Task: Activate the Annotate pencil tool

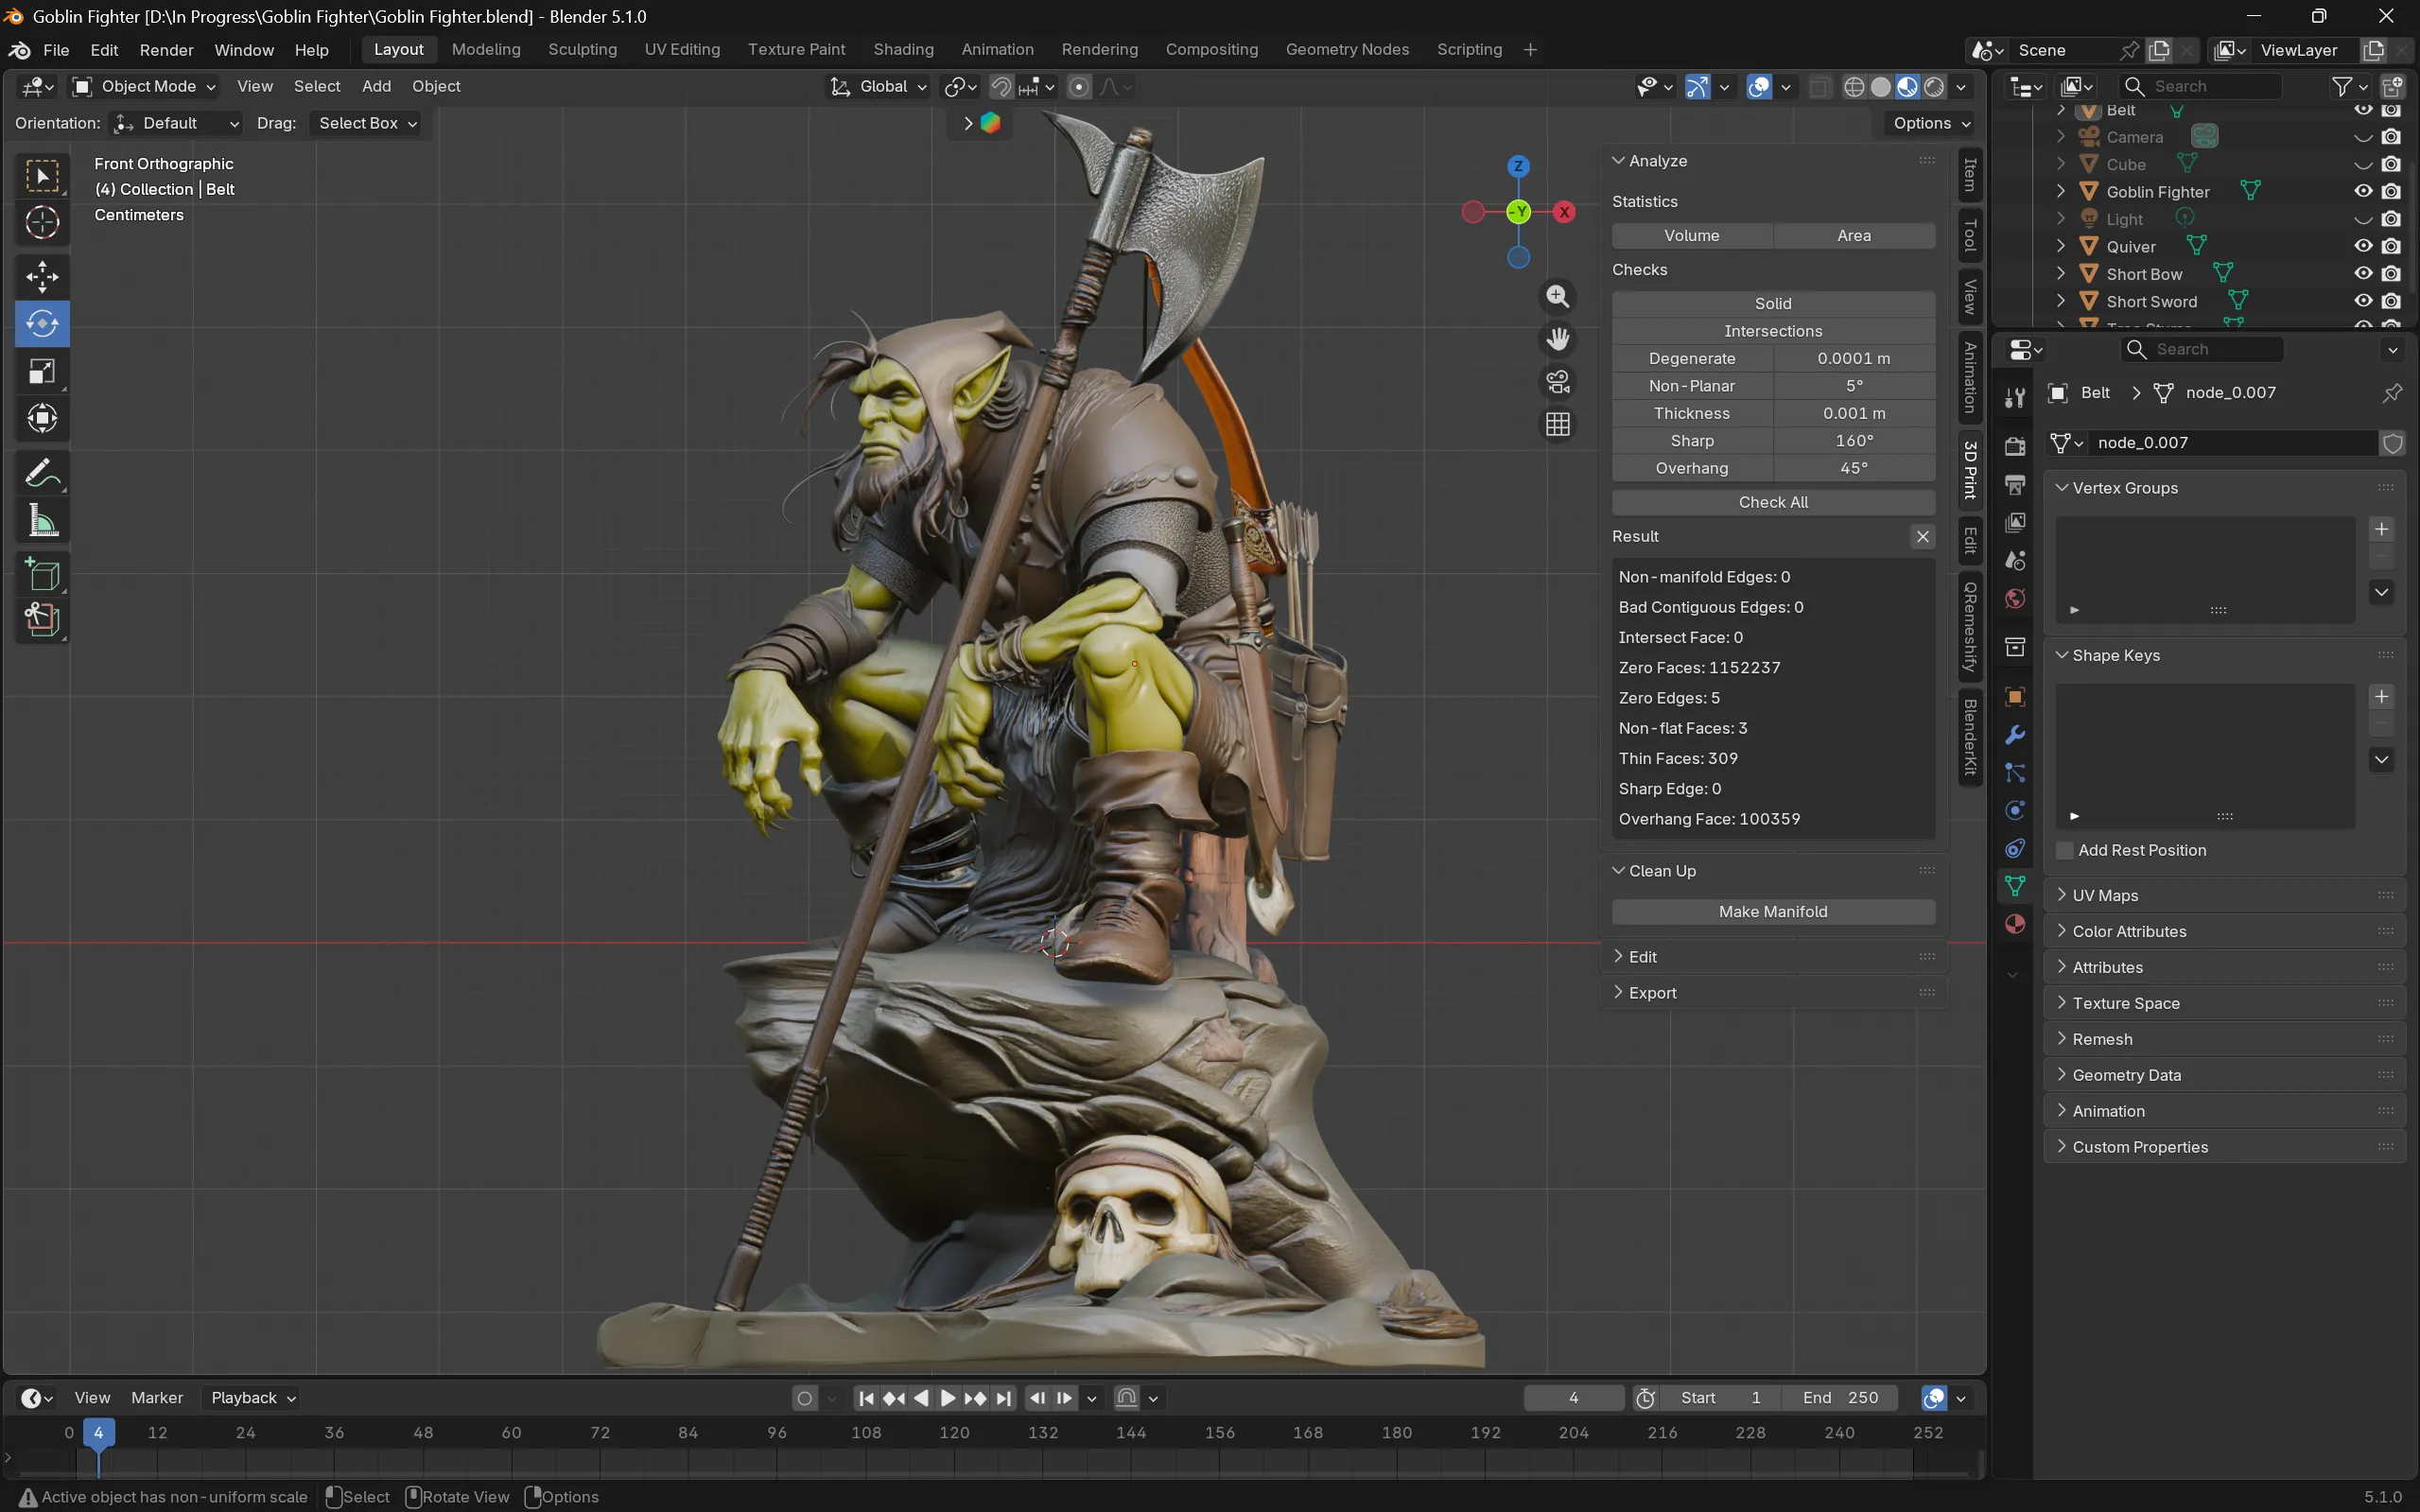Action: tap(42, 473)
